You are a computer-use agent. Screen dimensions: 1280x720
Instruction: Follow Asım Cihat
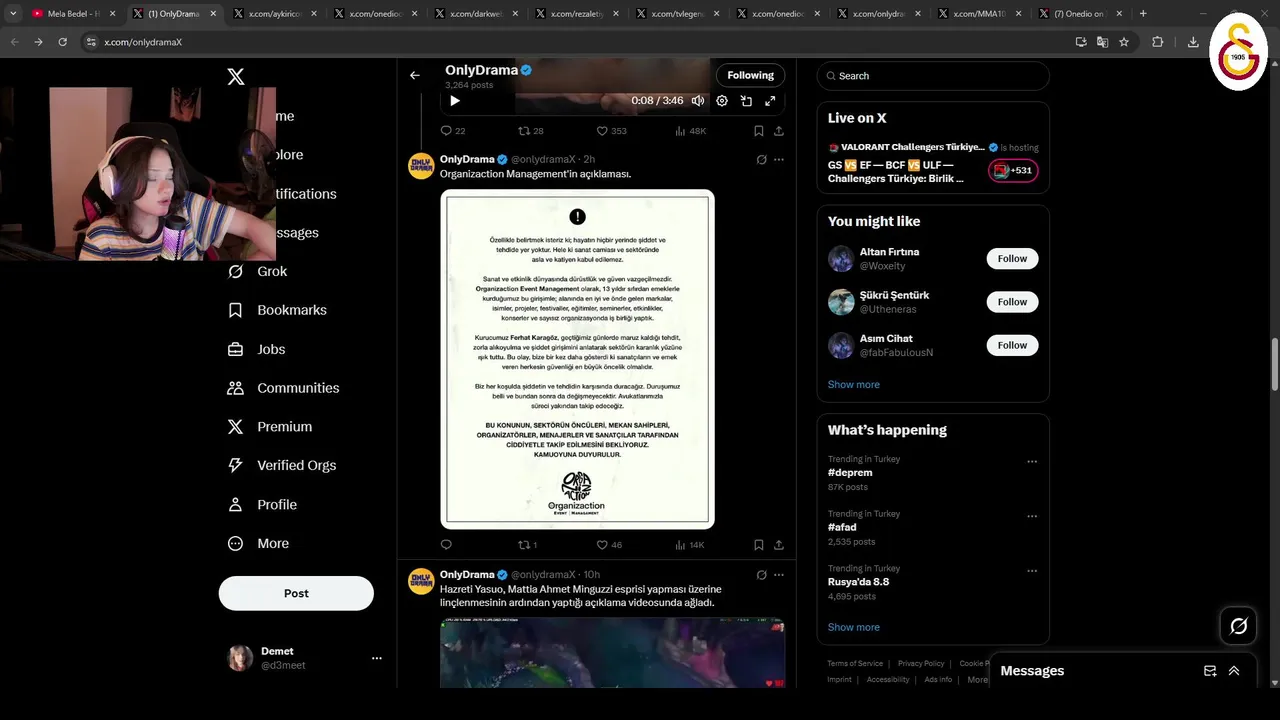[1012, 345]
